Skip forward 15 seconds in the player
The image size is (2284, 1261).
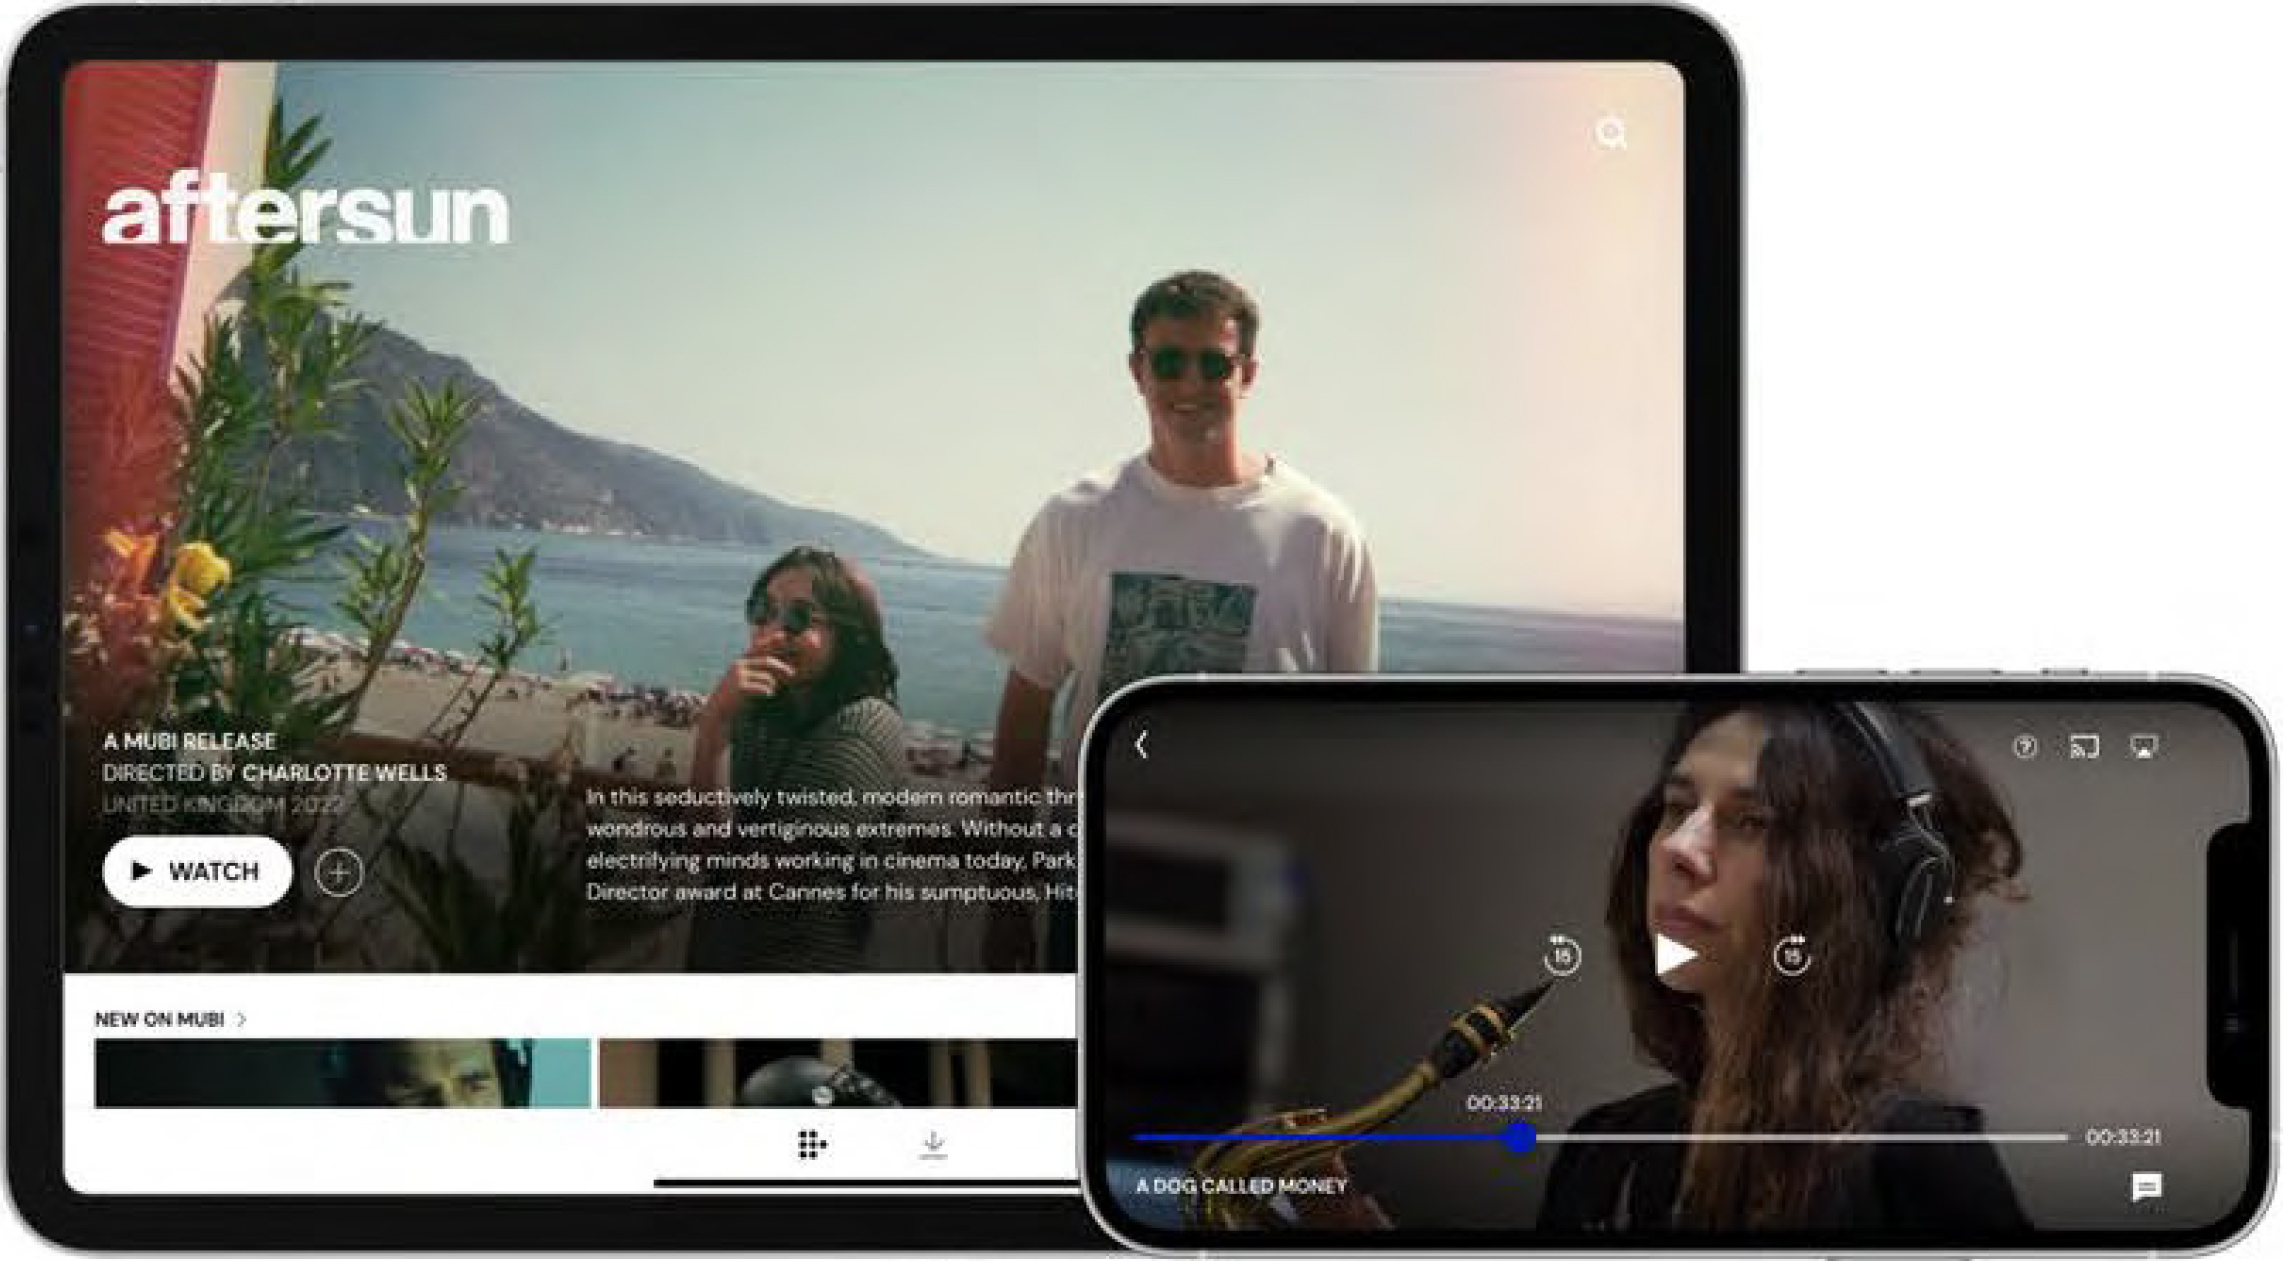[x=1791, y=956]
